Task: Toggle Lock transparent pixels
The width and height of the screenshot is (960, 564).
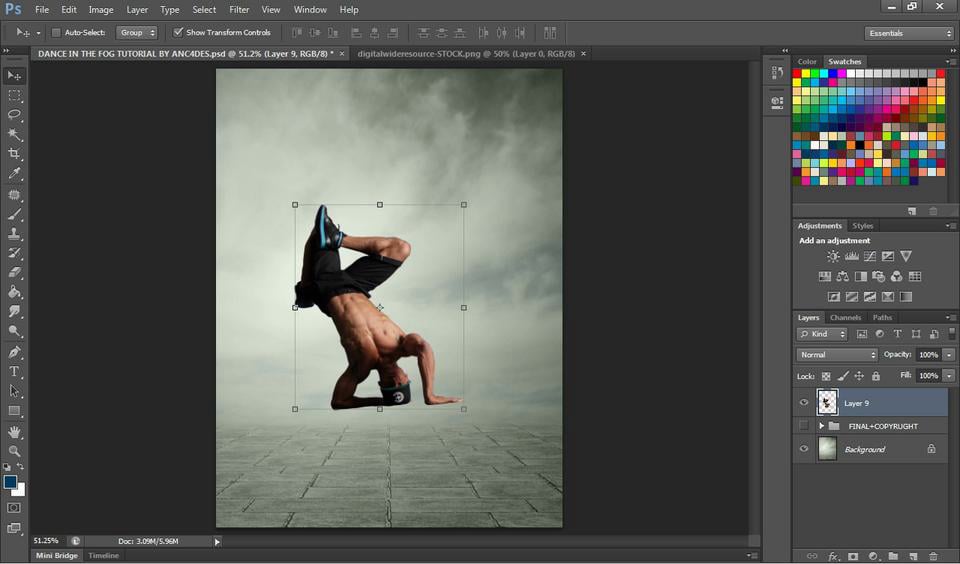Action: click(x=826, y=376)
